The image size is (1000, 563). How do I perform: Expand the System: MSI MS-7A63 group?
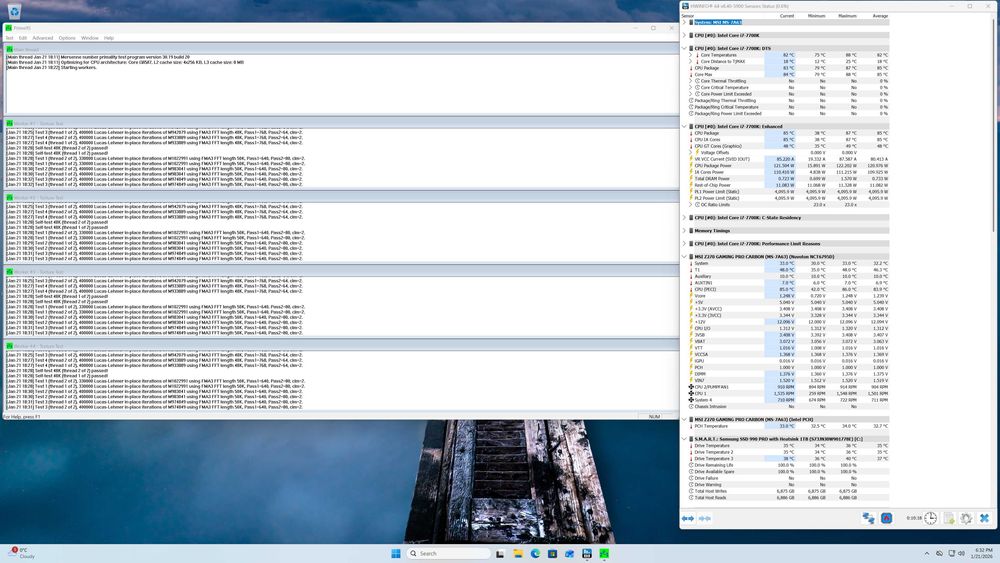pos(684,22)
